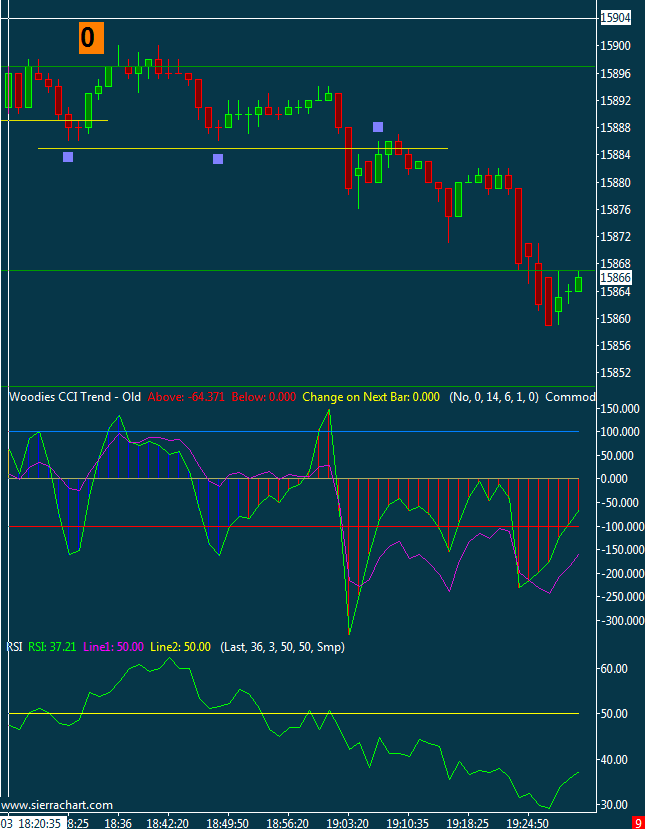Click RSI settings (Last, 36, 3, 50, 50, Smp)
The width and height of the screenshot is (645, 829).
tap(282, 647)
